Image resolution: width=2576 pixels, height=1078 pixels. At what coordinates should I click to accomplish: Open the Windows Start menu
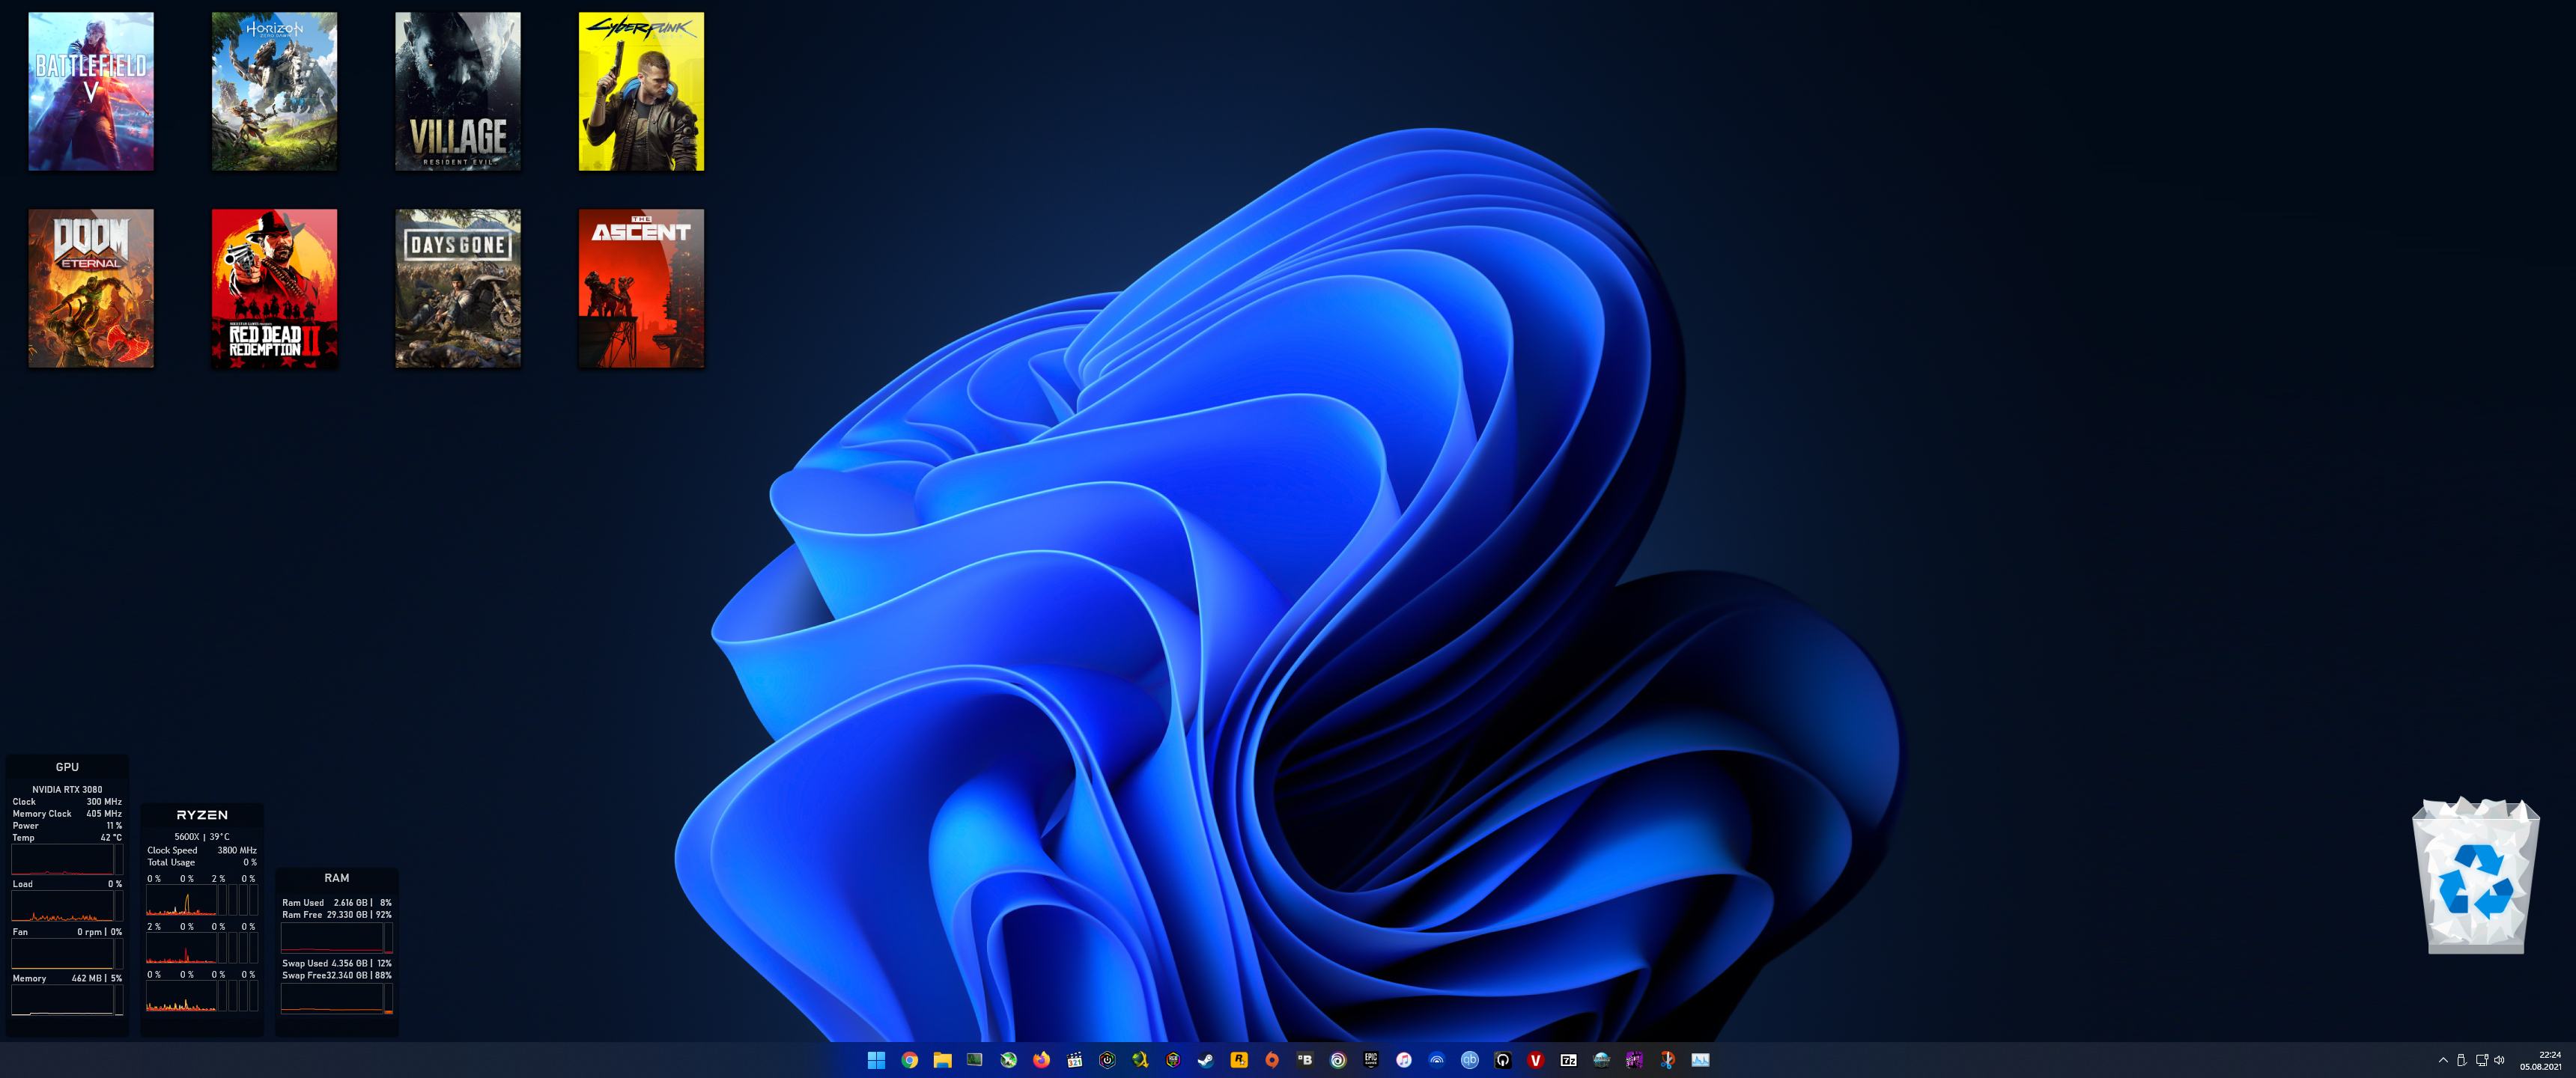pyautogui.click(x=876, y=1060)
